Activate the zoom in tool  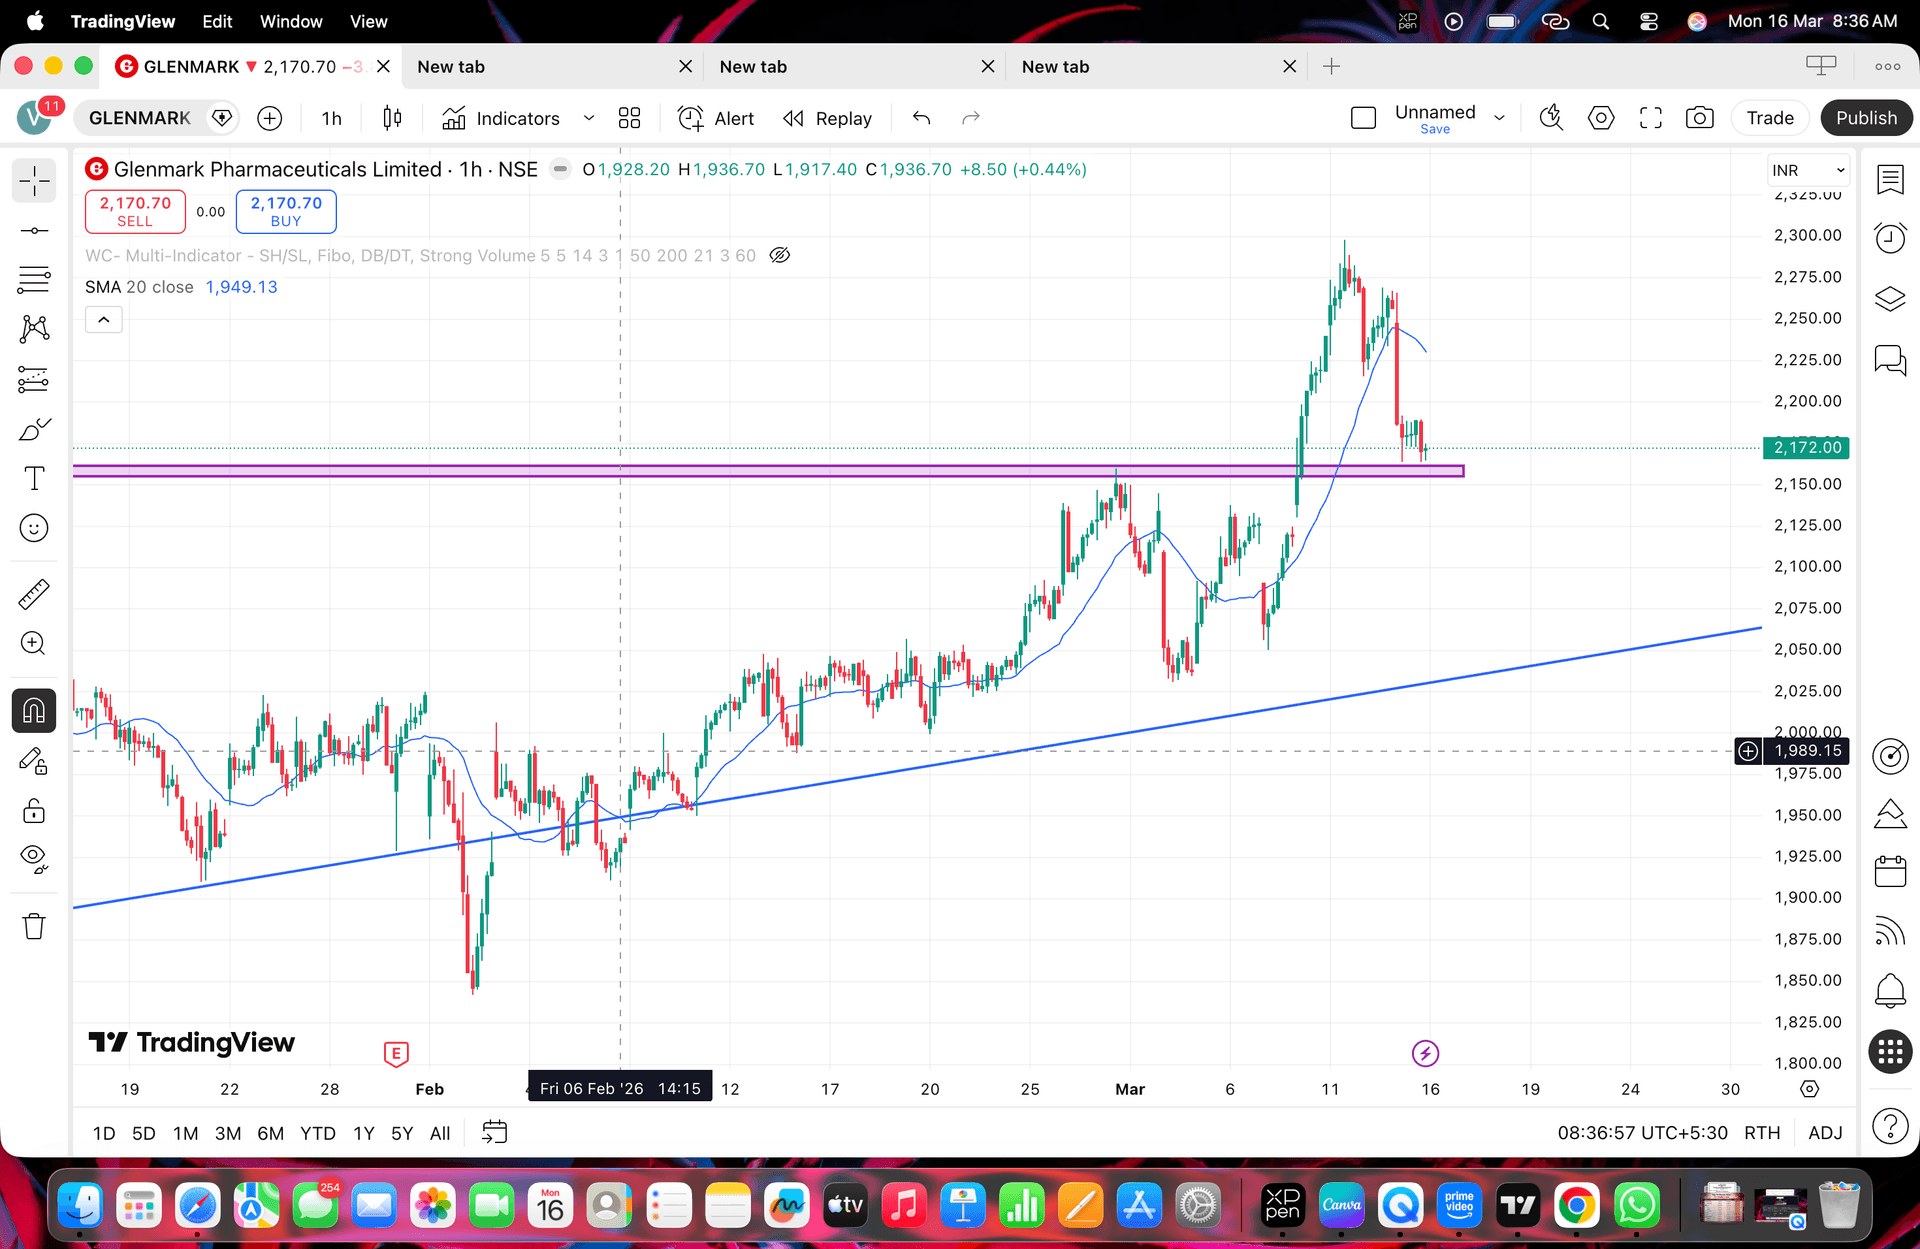(34, 643)
